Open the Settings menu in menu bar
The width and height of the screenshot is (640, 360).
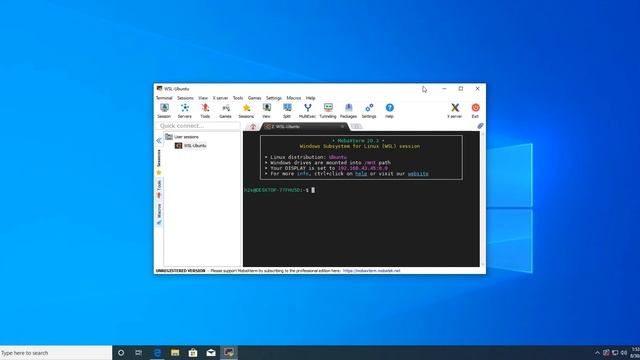[274, 98]
